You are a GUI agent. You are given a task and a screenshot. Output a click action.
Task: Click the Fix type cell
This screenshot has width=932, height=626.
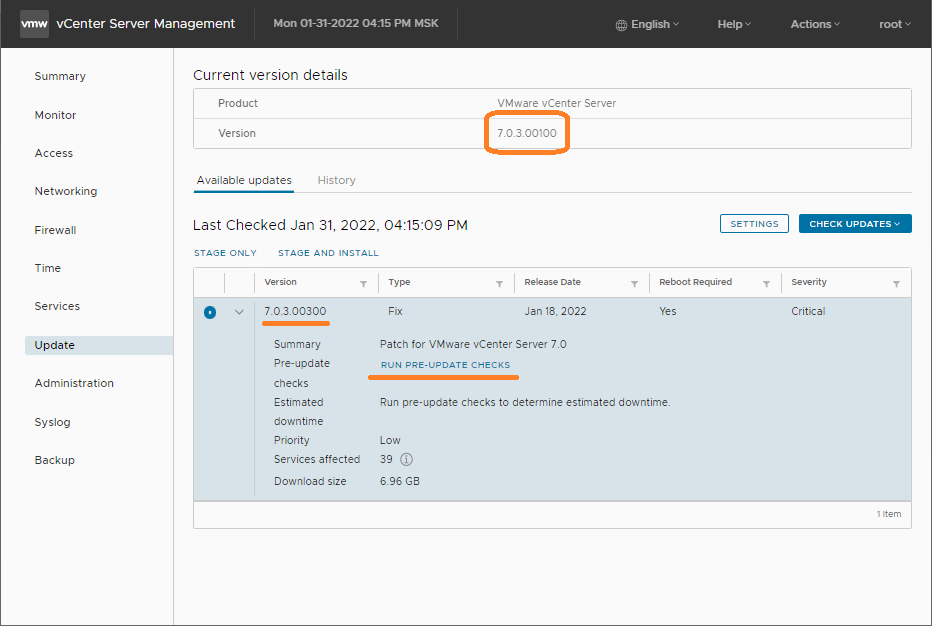click(x=395, y=311)
